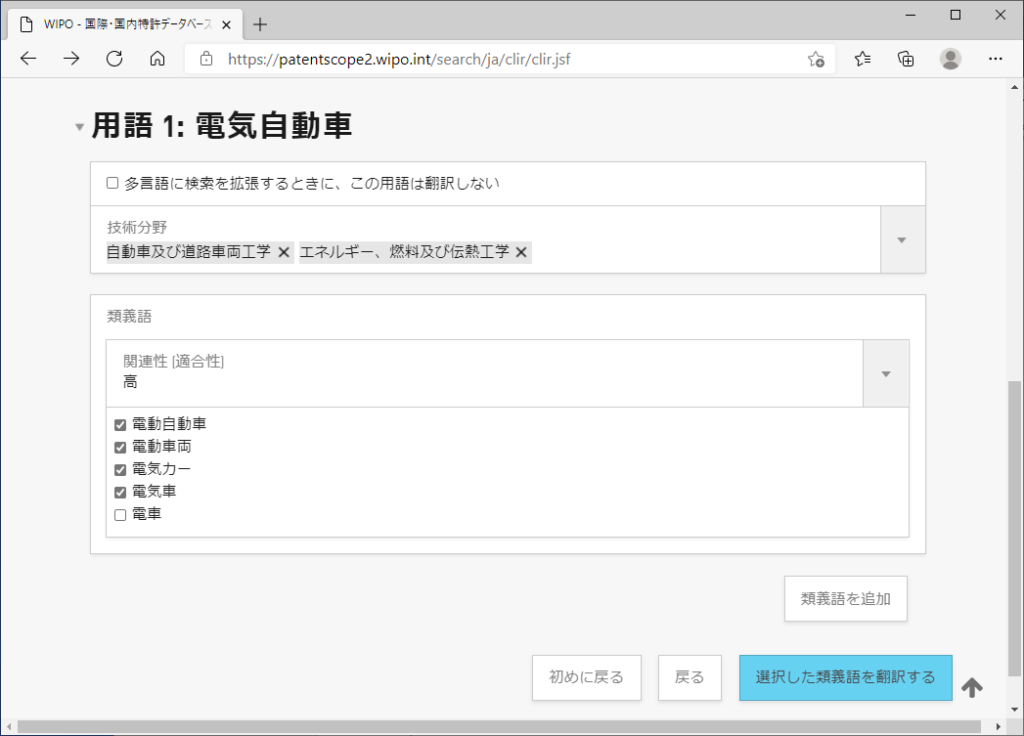Click 選択した類義語を翻訳する button

tap(845, 678)
